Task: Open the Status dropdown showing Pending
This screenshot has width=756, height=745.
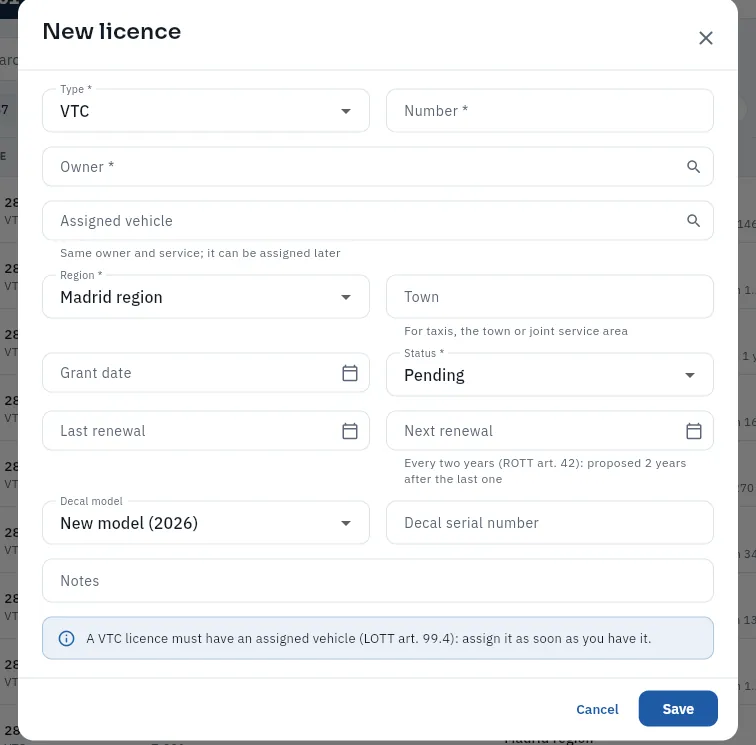Action: pos(550,375)
